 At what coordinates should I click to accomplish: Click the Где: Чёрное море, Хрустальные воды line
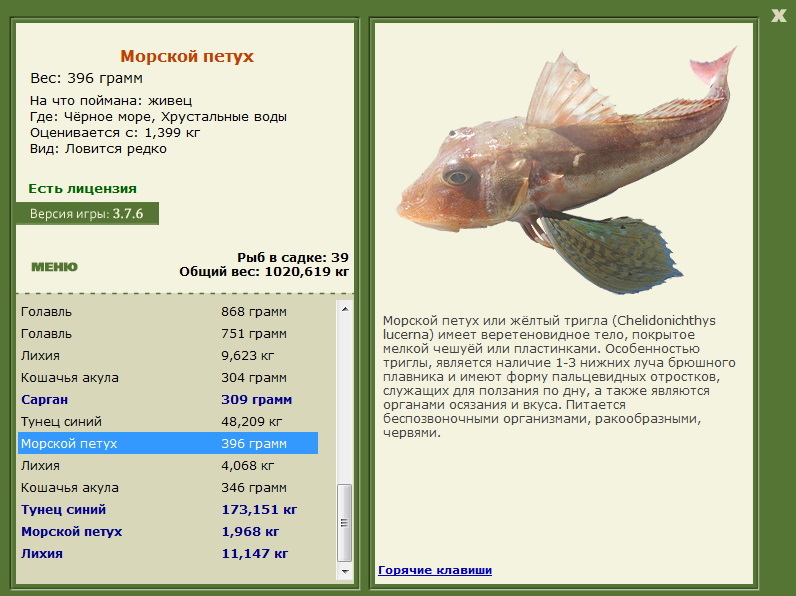158,117
